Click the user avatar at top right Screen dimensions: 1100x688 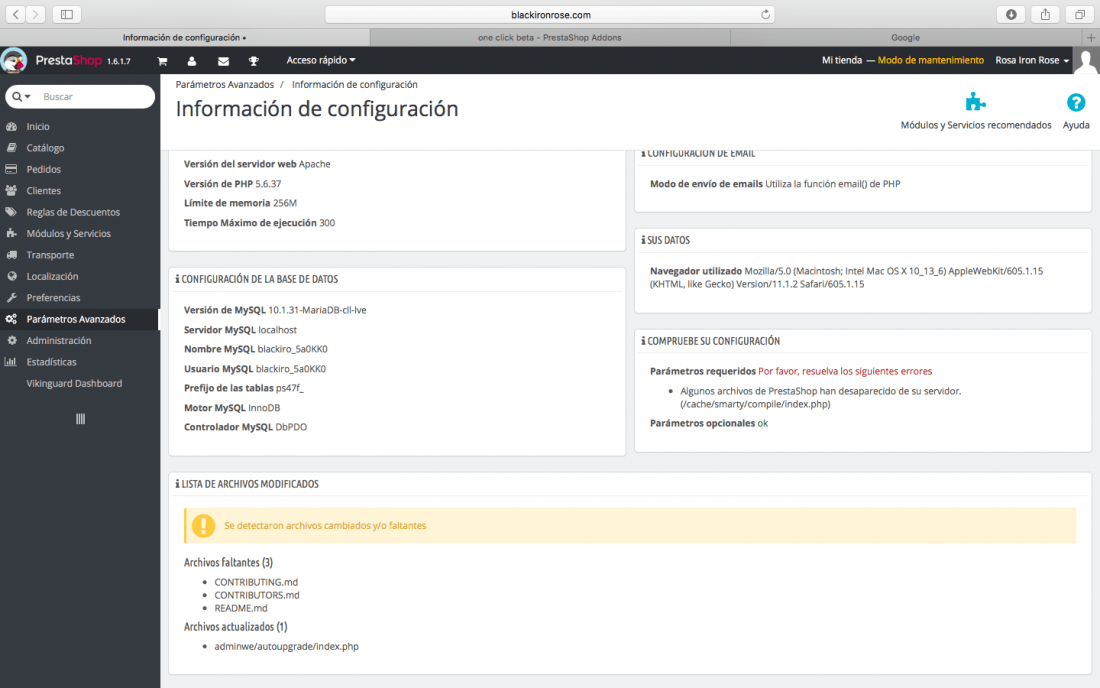[x=1086, y=60]
